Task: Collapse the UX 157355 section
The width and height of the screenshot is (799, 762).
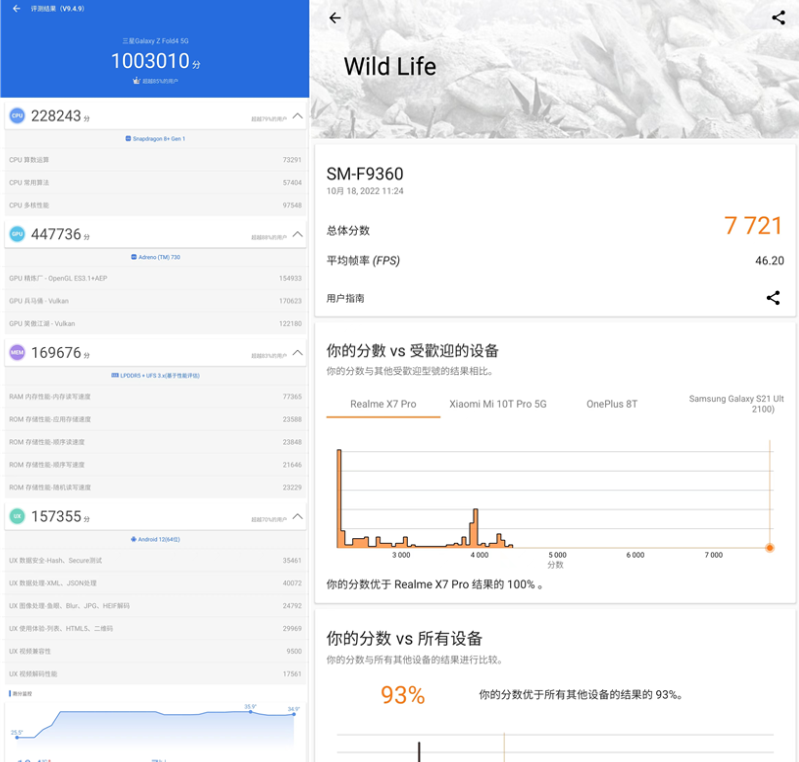Action: [298, 516]
